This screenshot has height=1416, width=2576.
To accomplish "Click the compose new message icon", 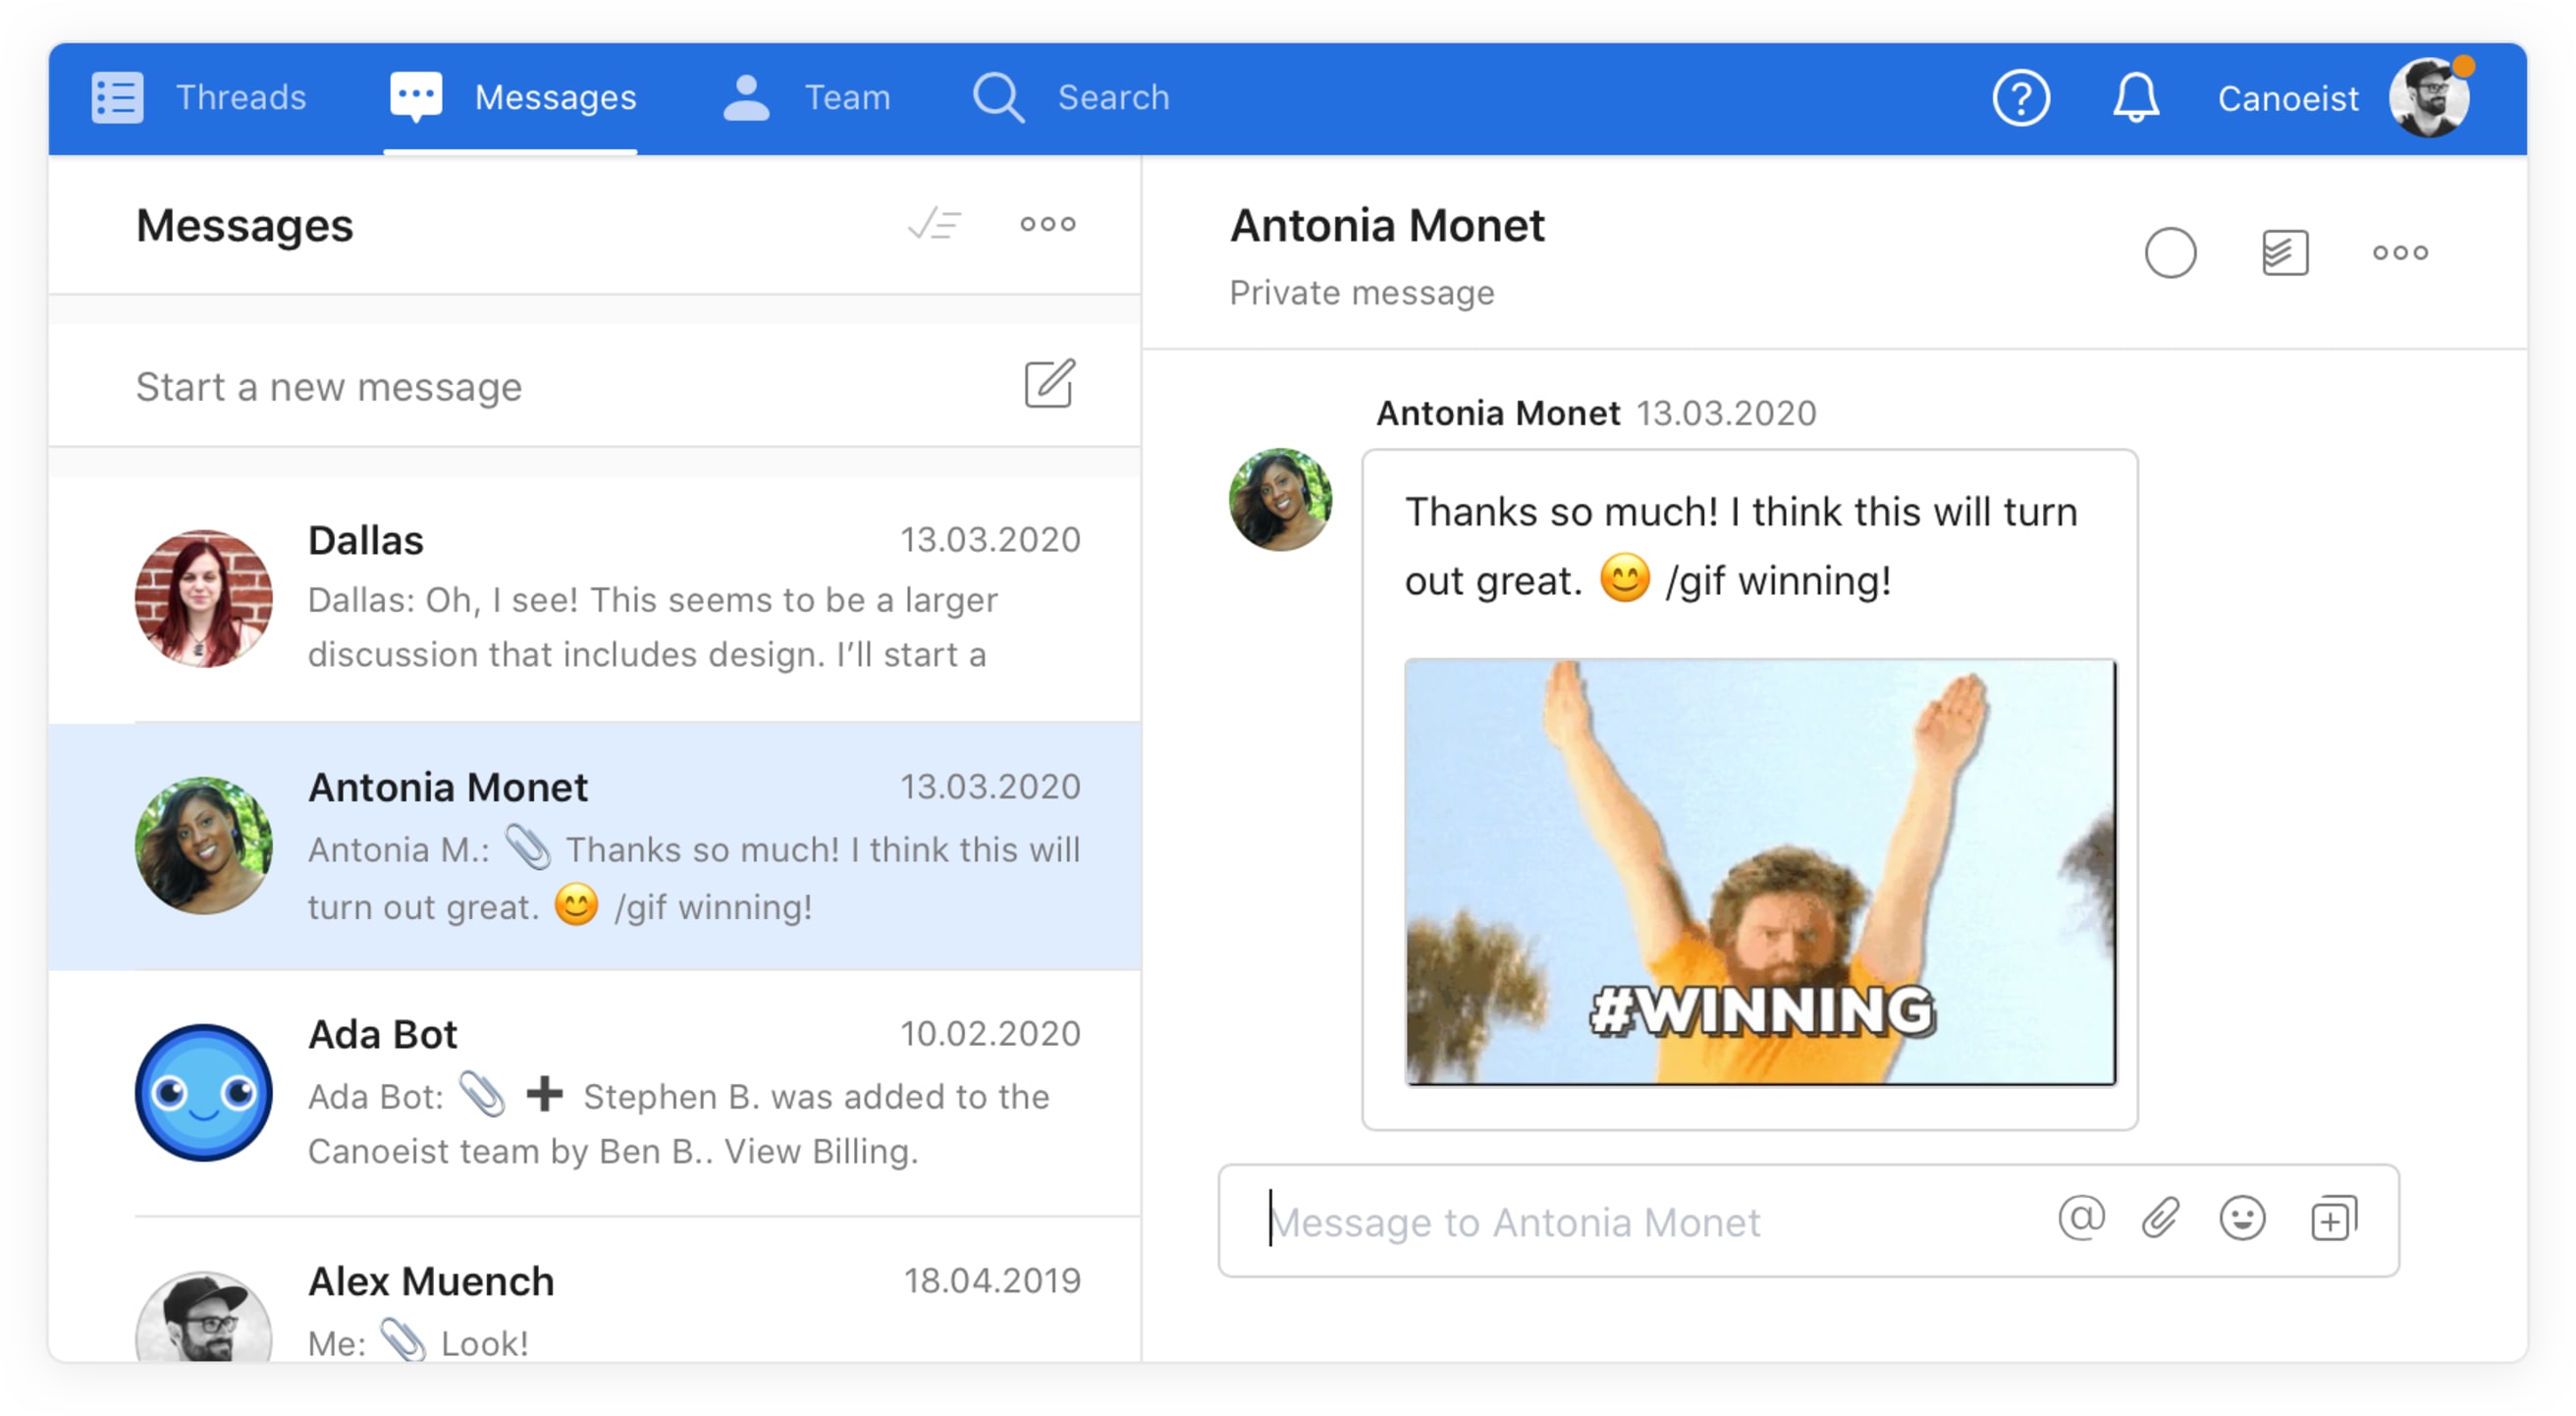I will coord(1049,385).
